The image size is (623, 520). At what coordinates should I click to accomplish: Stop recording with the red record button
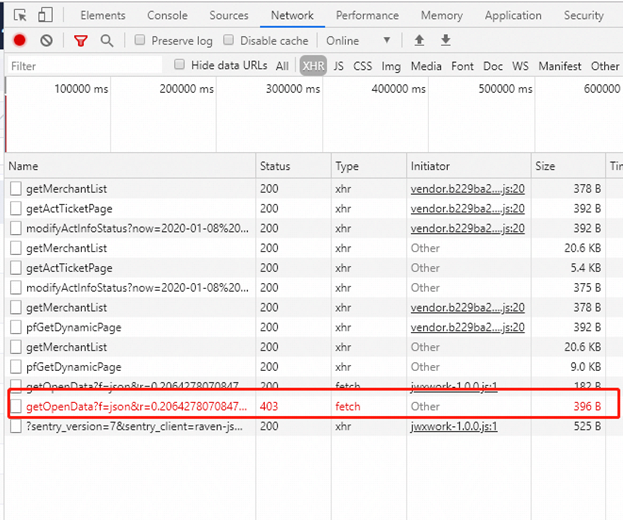pos(19,40)
